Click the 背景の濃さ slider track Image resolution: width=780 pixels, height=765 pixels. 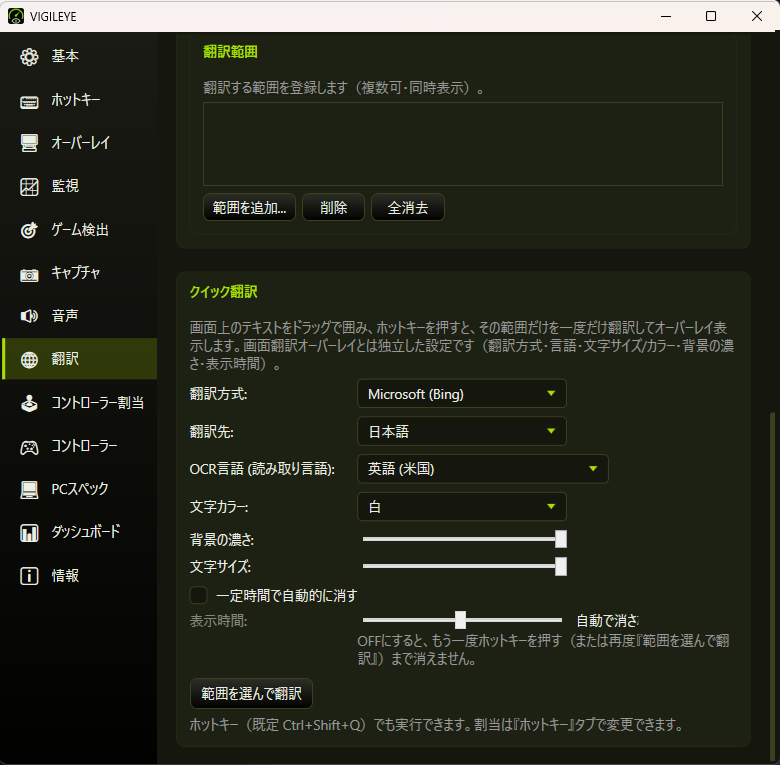pyautogui.click(x=465, y=539)
